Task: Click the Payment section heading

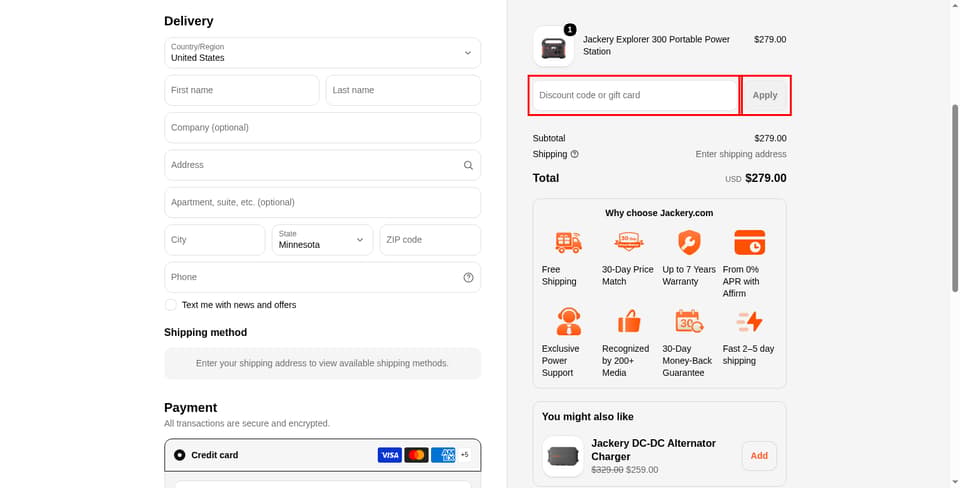Action: click(x=190, y=408)
